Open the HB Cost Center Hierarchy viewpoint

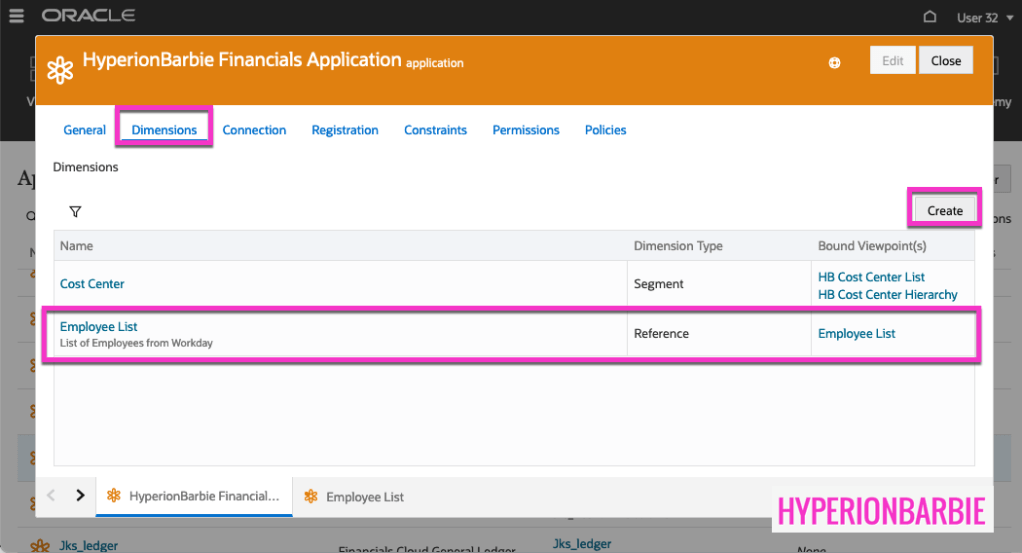pyautogui.click(x=887, y=295)
